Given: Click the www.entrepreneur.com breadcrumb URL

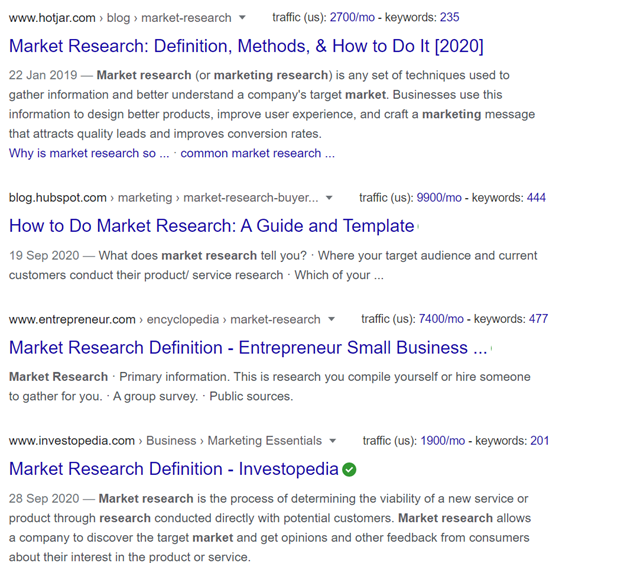Looking at the screenshot, I should 72,319.
